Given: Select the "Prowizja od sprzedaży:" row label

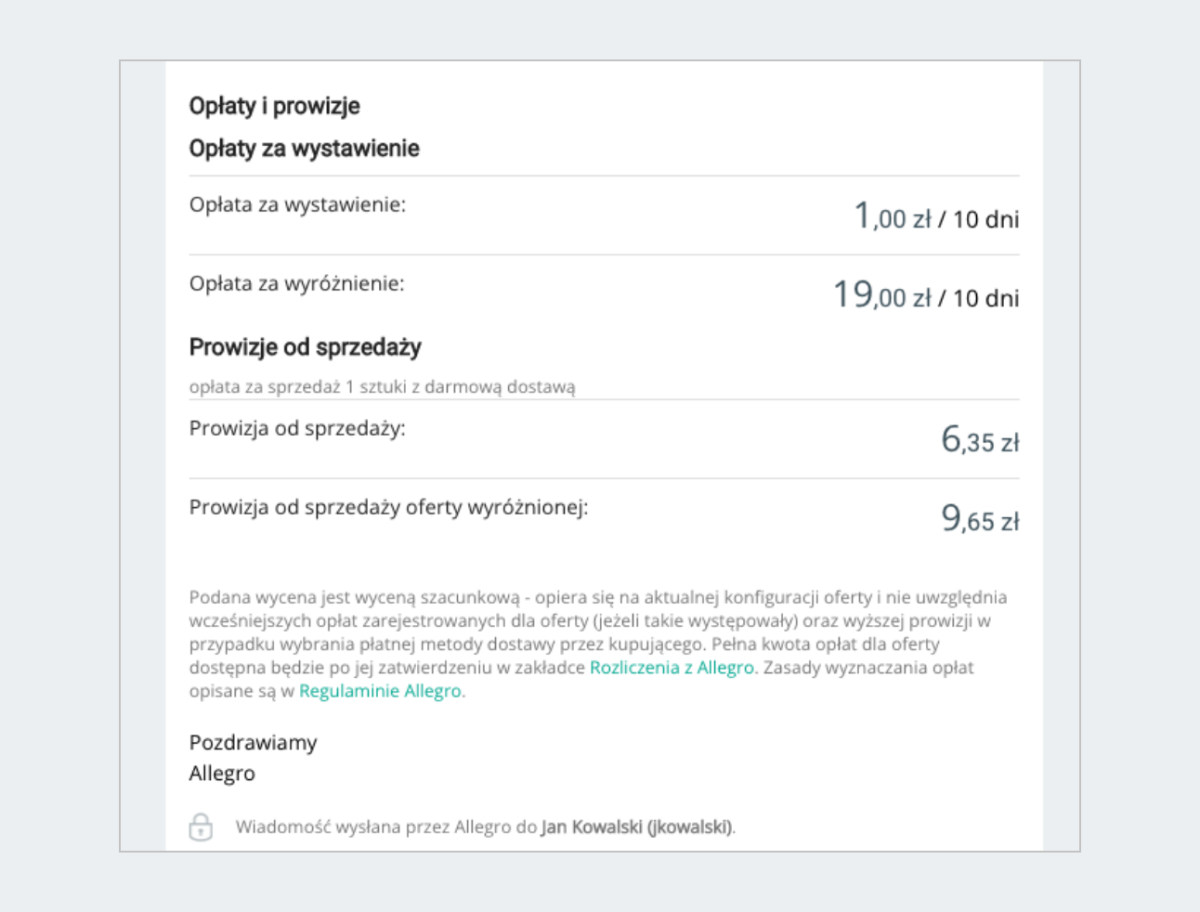Looking at the screenshot, I should [x=297, y=428].
